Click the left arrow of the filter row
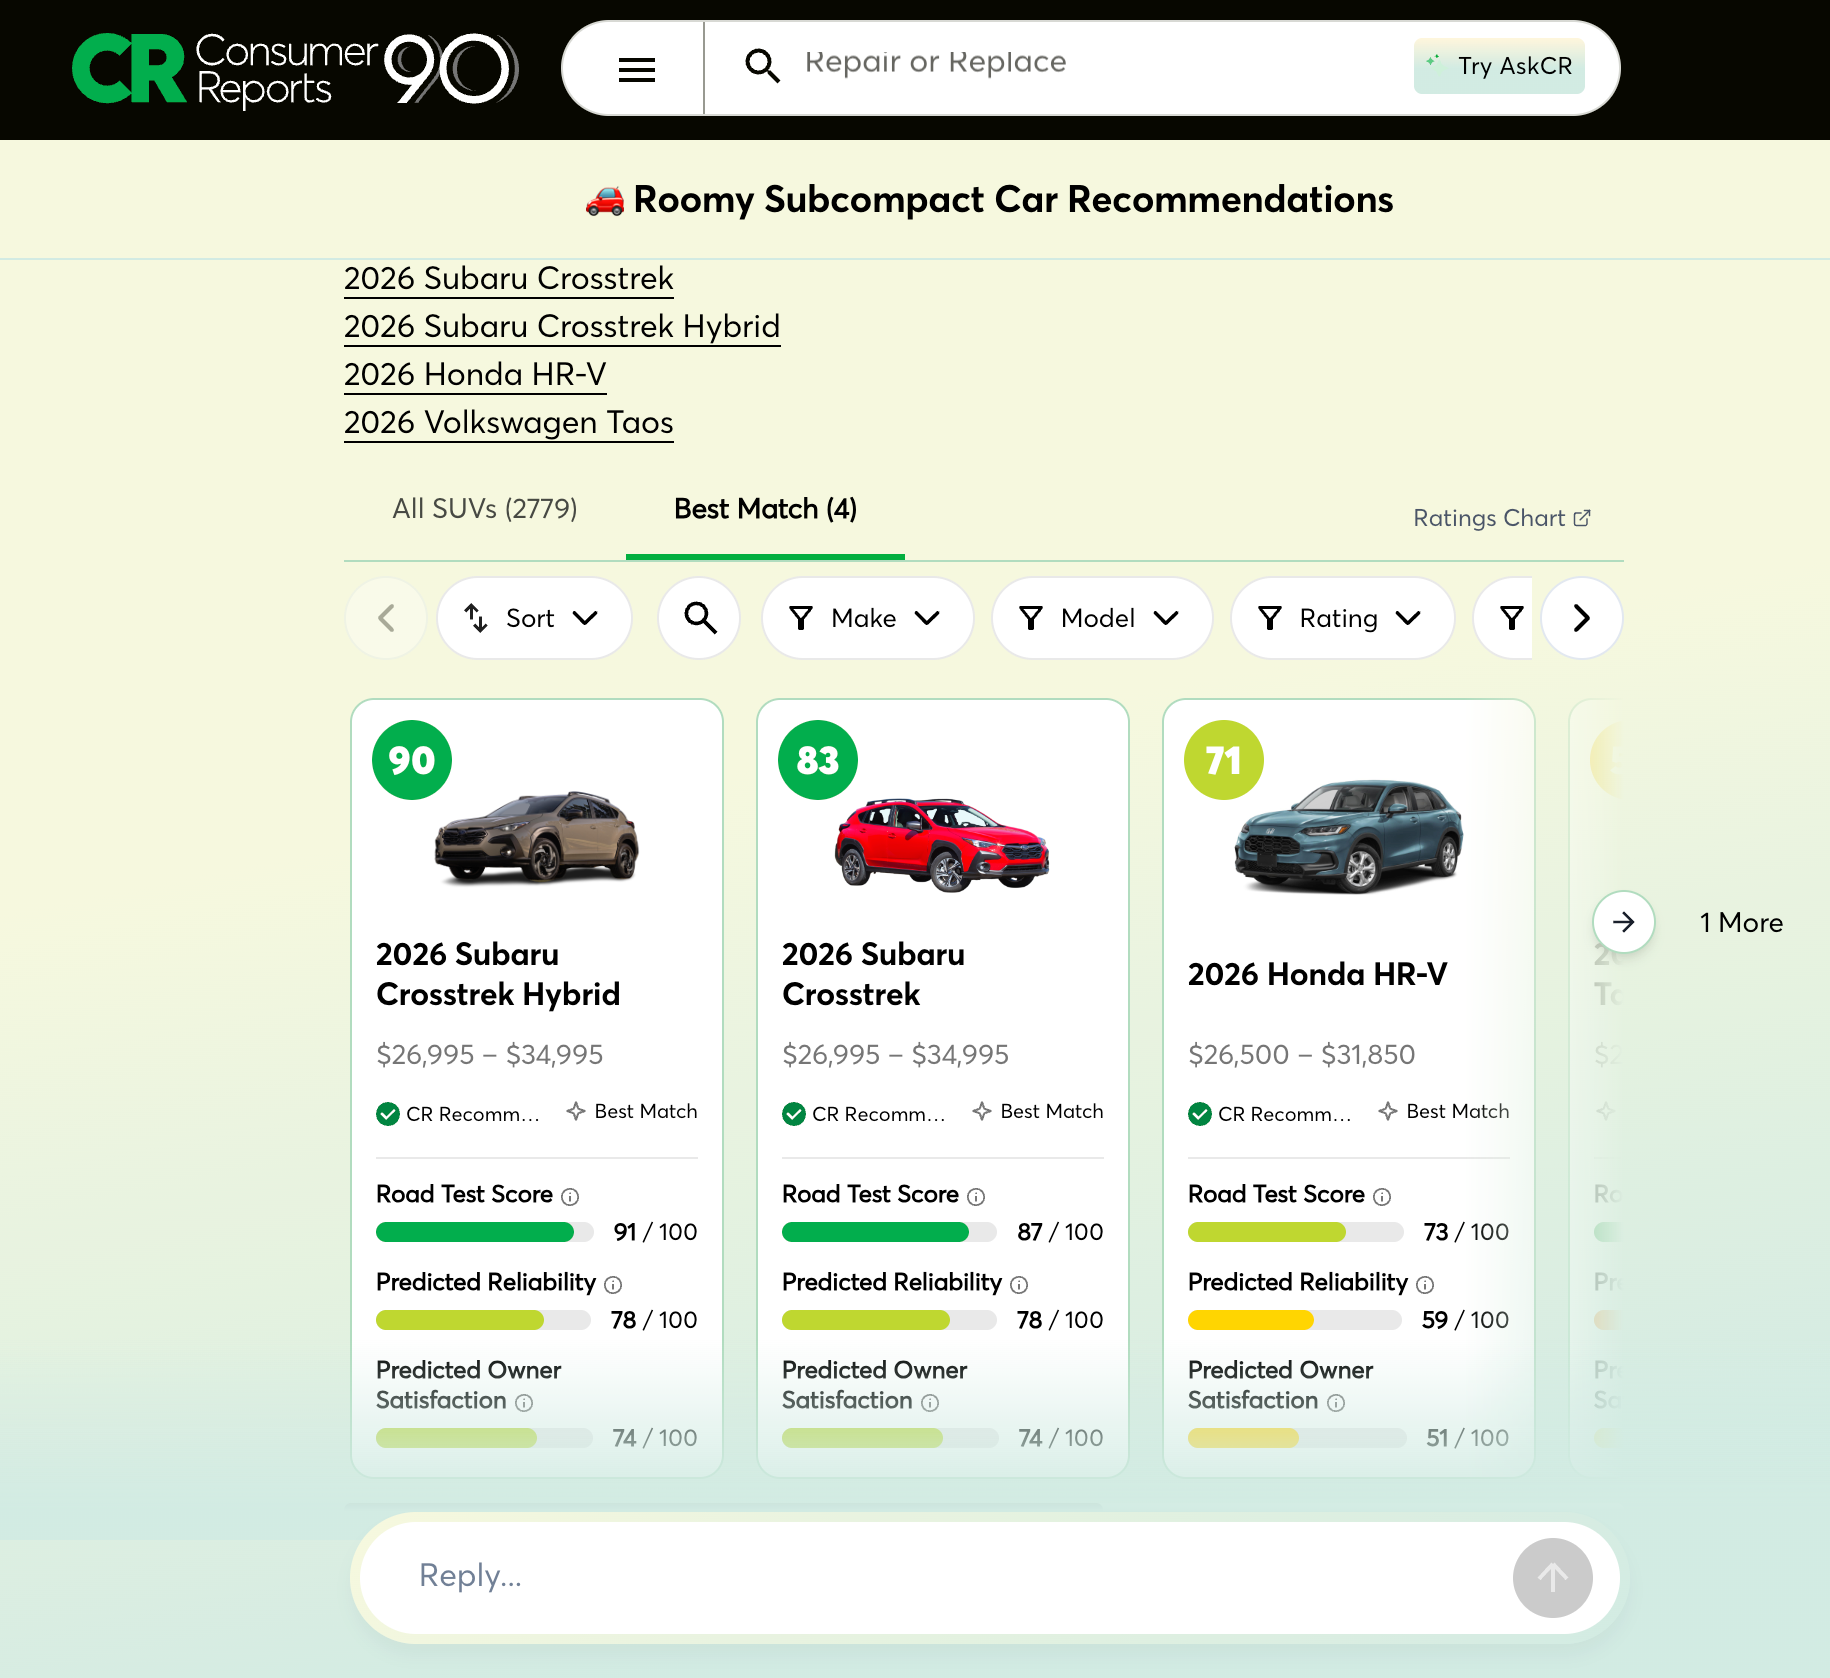Image resolution: width=1830 pixels, height=1678 pixels. click(386, 618)
